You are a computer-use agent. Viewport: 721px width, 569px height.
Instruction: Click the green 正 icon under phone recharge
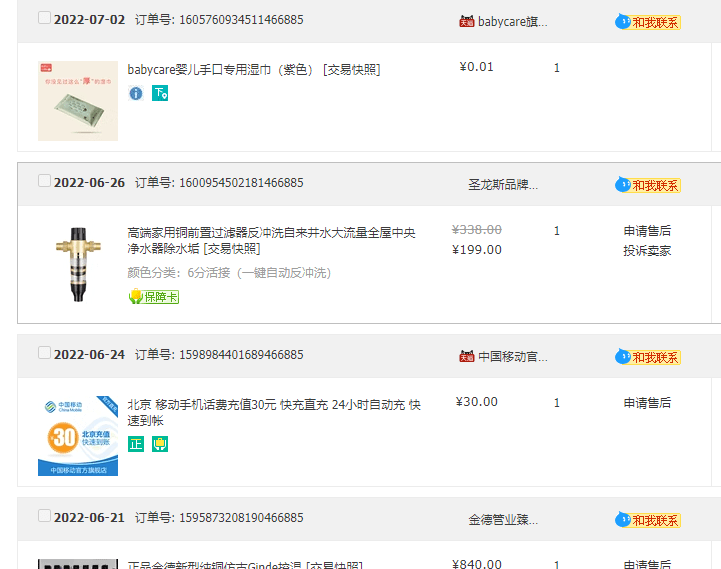136,444
